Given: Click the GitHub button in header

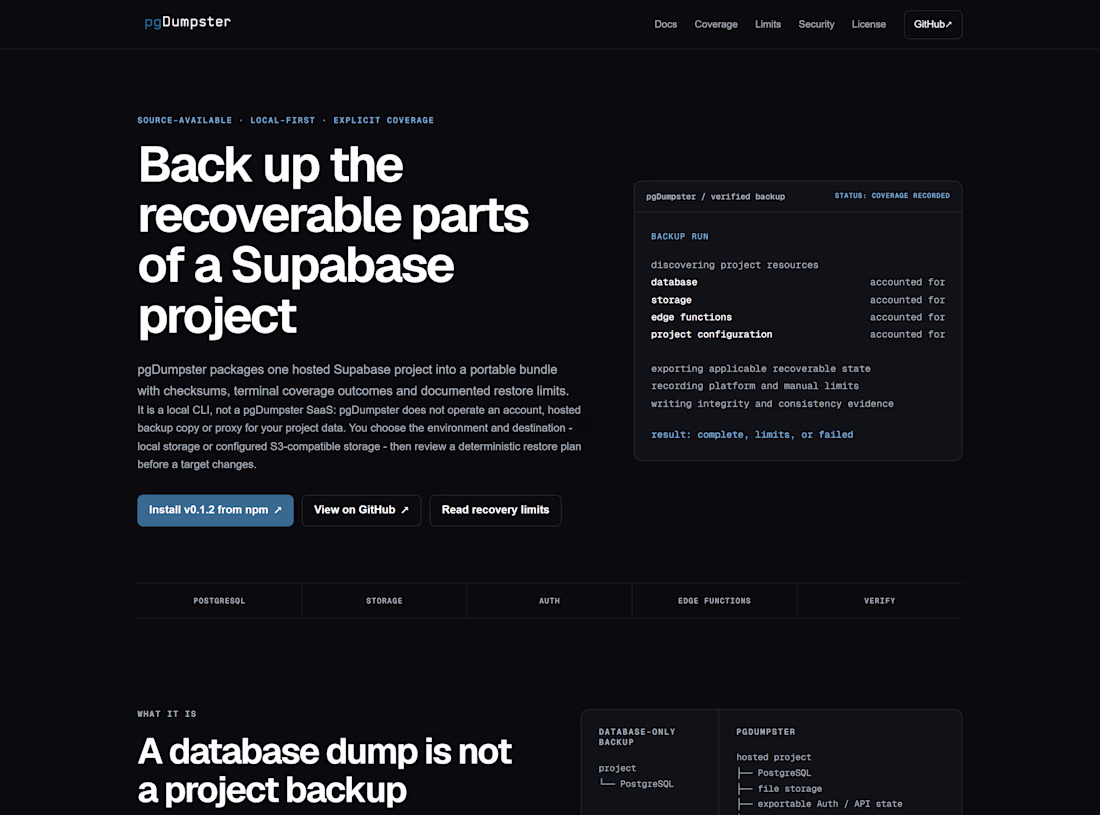Looking at the screenshot, I should click(932, 25).
